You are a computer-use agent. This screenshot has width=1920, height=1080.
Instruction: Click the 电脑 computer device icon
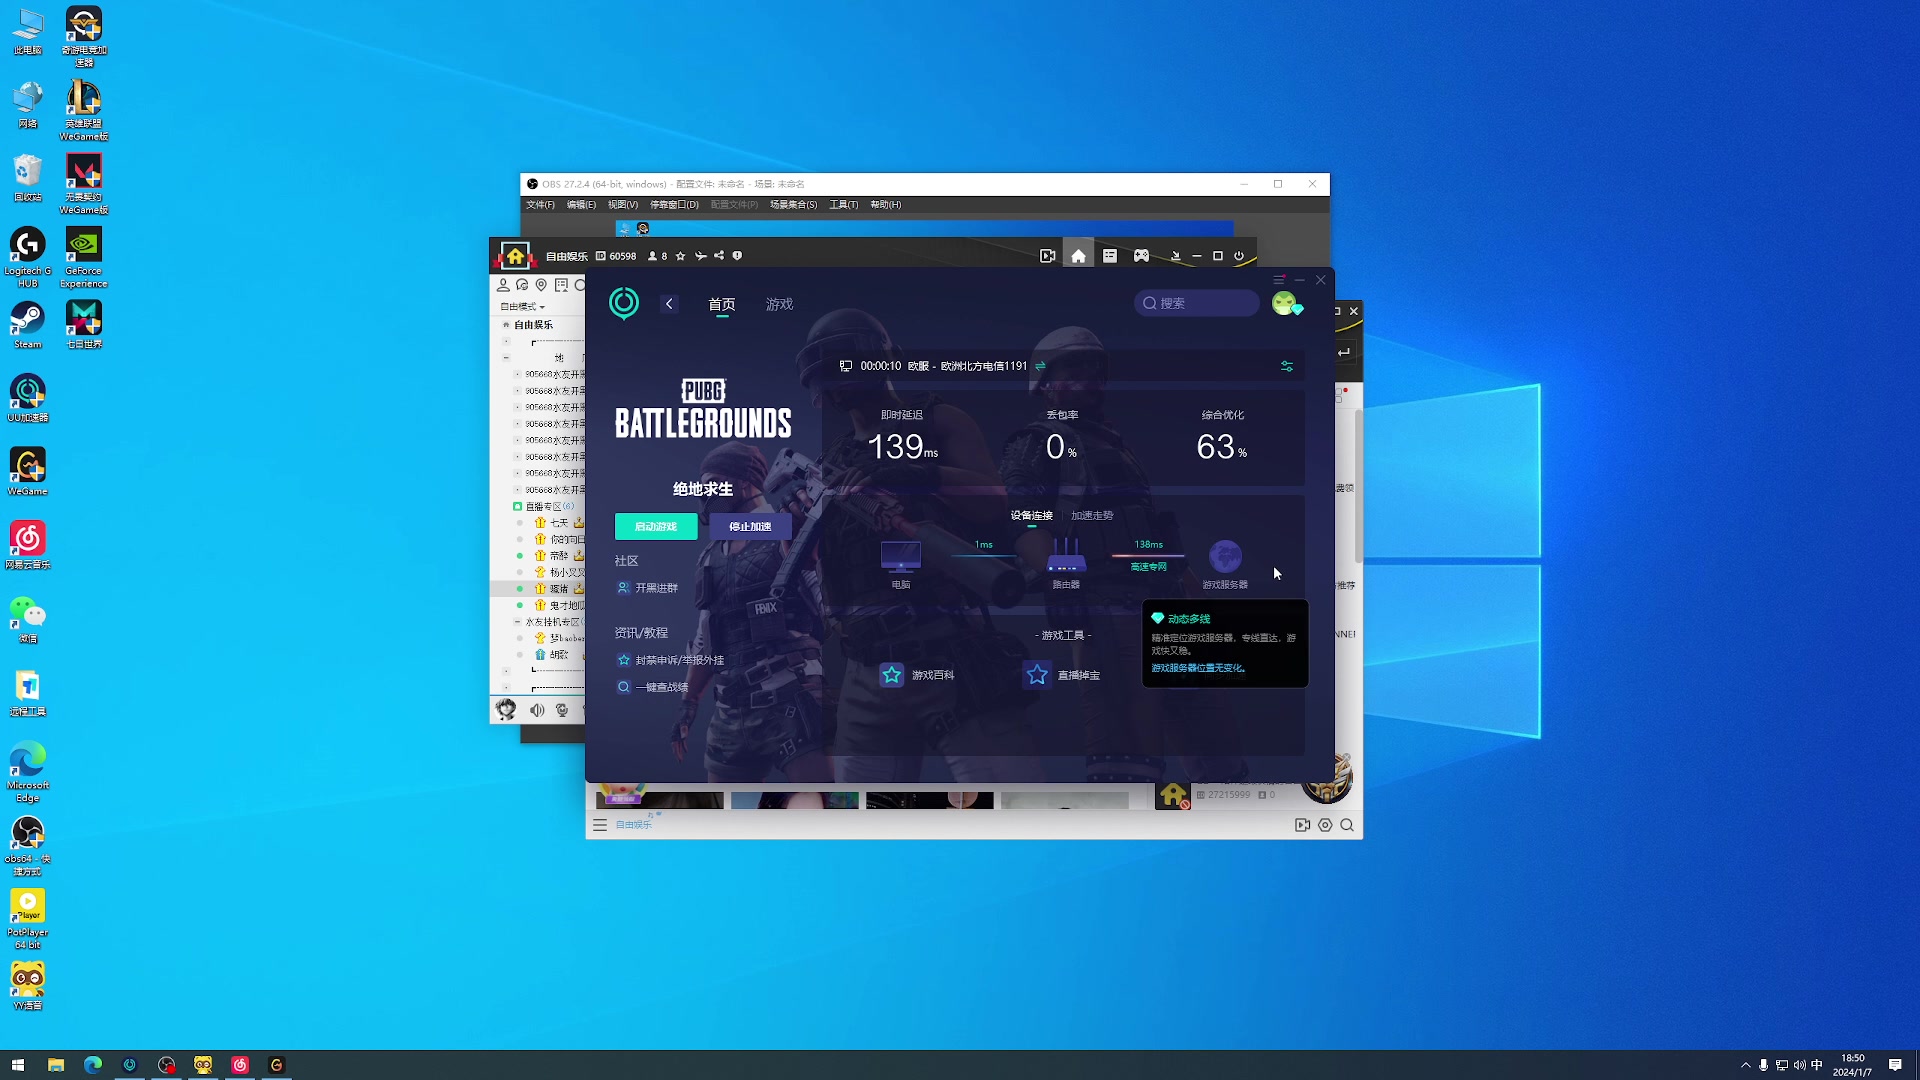[x=901, y=555]
